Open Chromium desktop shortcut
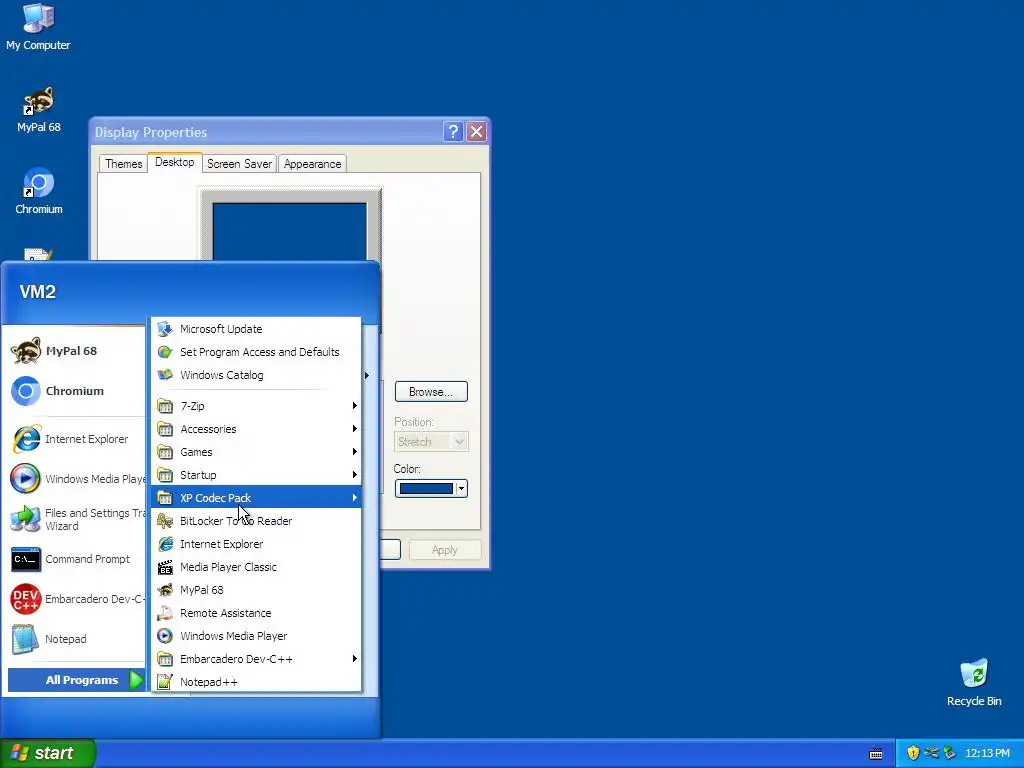 tap(39, 191)
